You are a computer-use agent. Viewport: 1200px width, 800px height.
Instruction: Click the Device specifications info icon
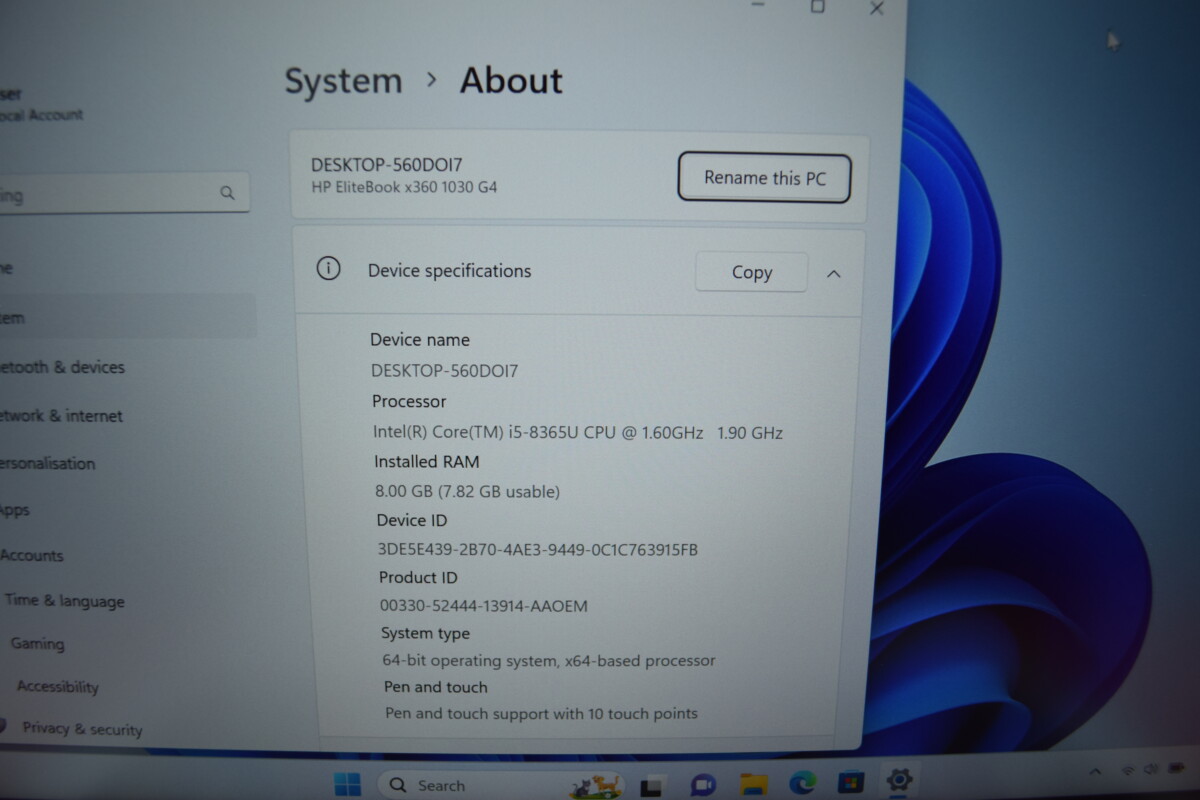point(328,269)
